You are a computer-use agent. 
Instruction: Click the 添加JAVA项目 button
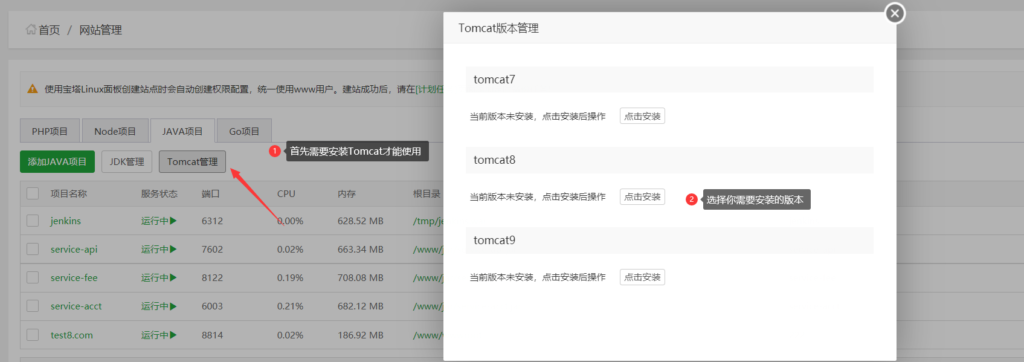[57, 161]
